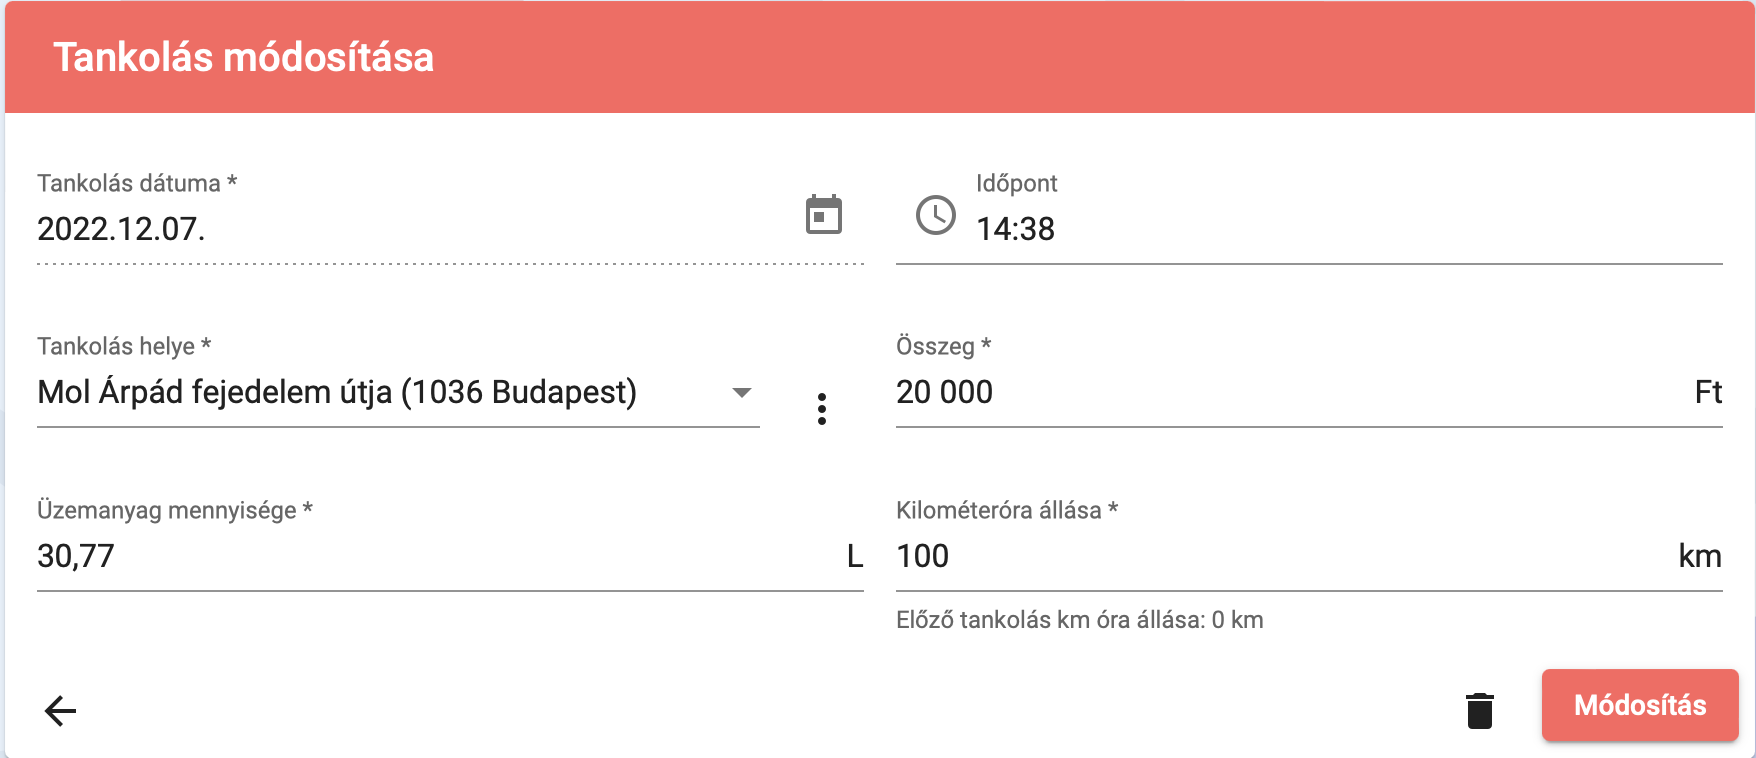The width and height of the screenshot is (1756, 758).
Task: Click the odometer value 100
Action: pos(922,556)
